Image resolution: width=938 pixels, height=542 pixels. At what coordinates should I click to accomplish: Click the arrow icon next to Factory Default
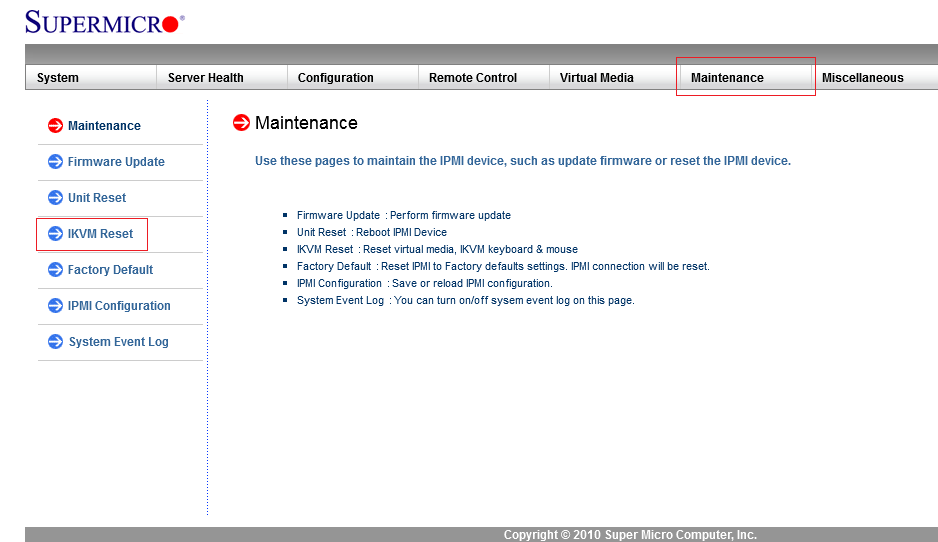tap(55, 270)
